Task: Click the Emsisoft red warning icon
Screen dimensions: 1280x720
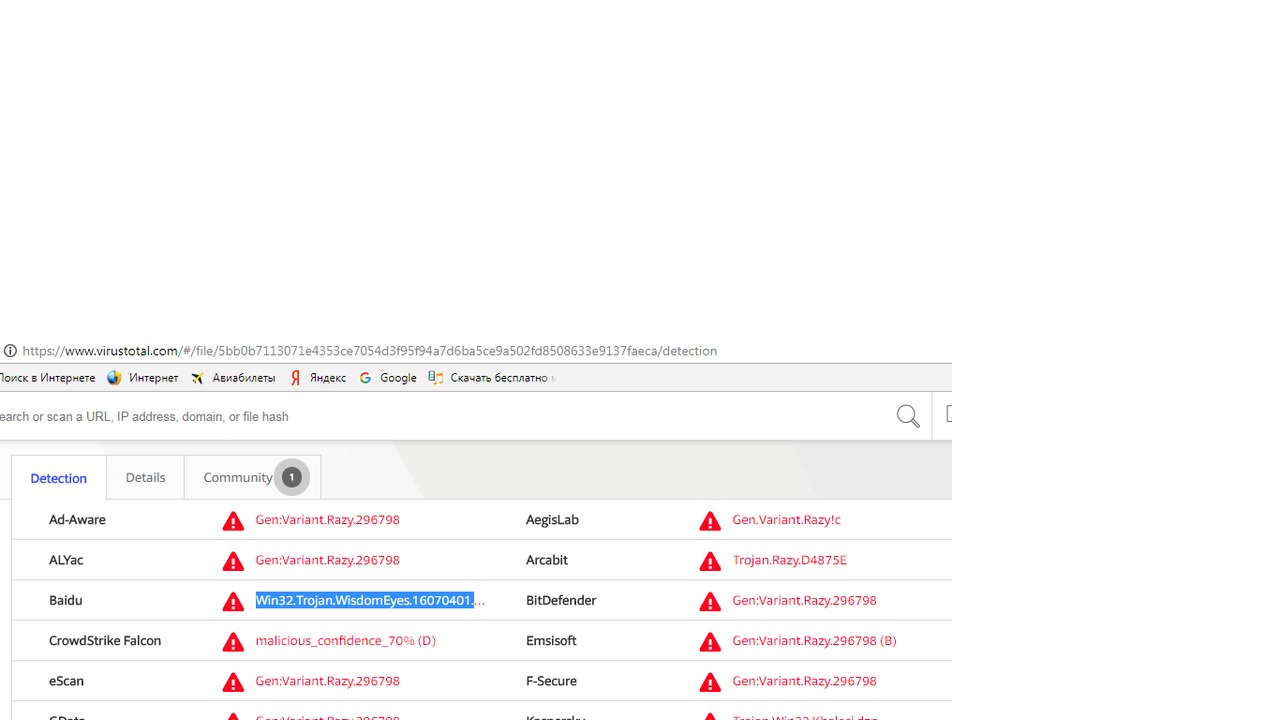Action: tap(710, 641)
